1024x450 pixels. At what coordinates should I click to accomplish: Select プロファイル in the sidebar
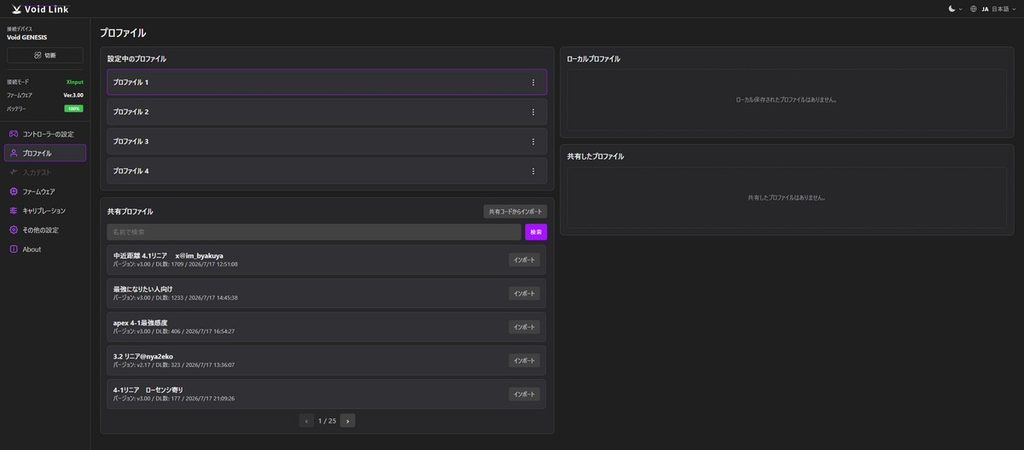[x=45, y=153]
